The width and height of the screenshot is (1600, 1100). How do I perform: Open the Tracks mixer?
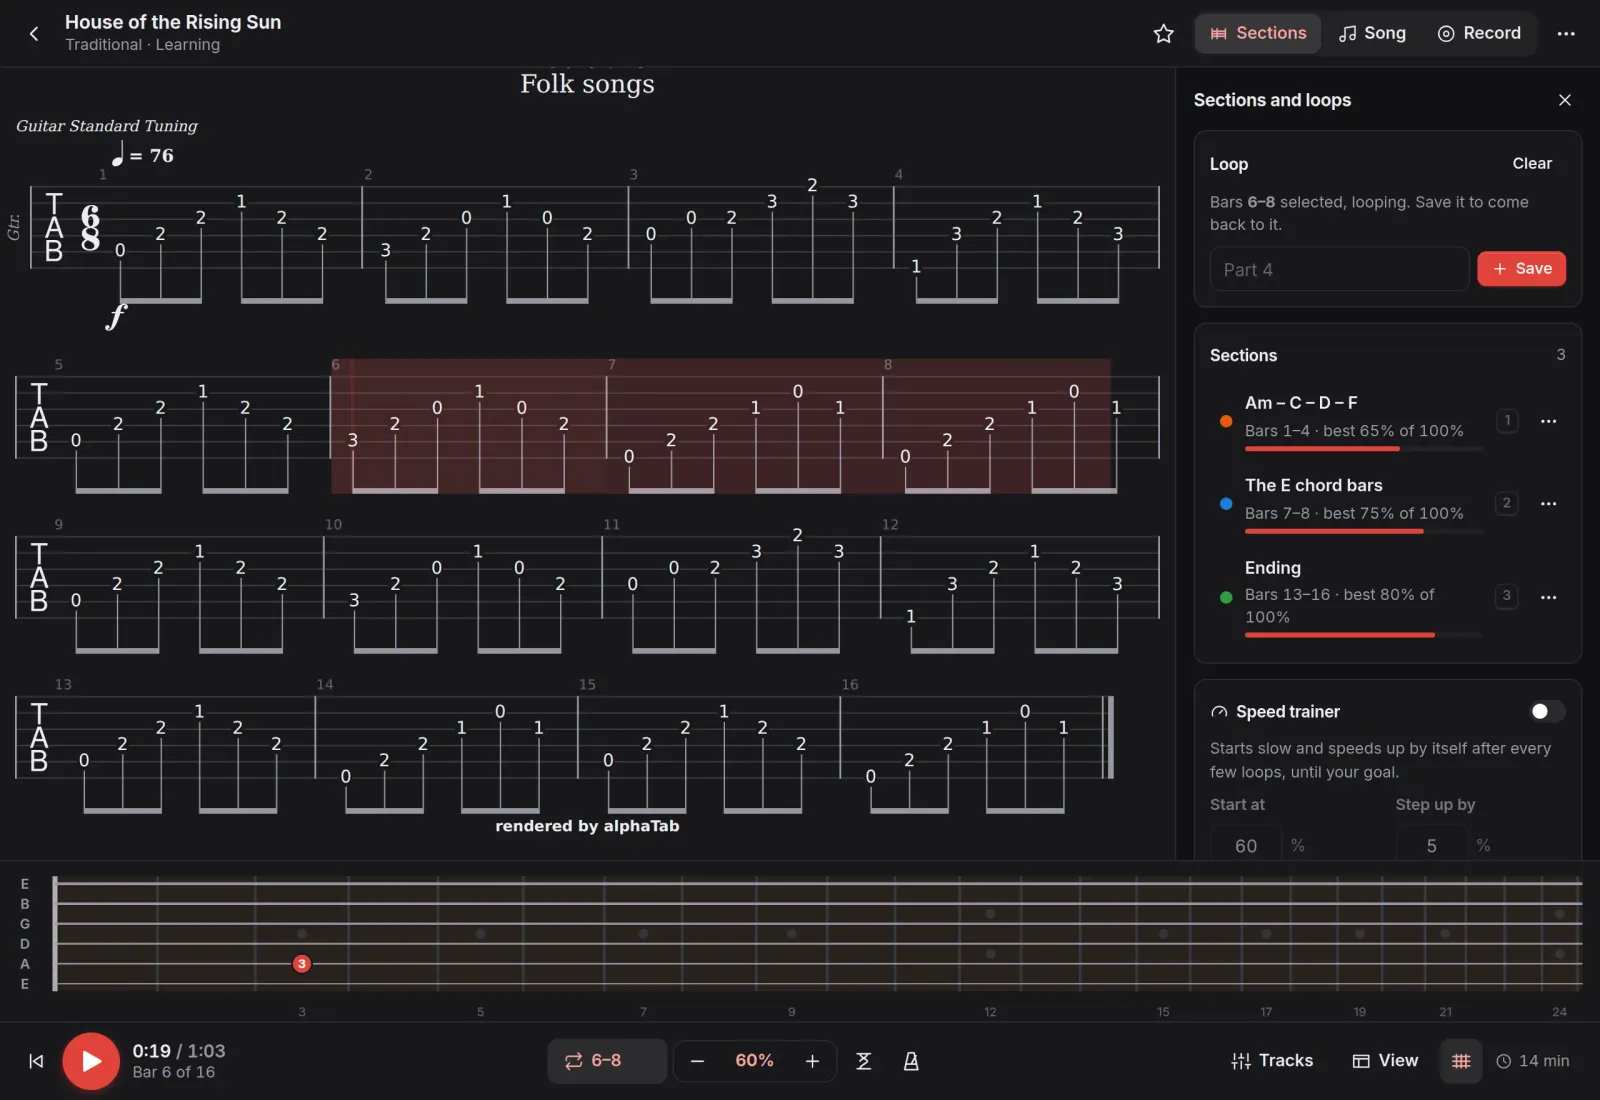[x=1272, y=1061]
